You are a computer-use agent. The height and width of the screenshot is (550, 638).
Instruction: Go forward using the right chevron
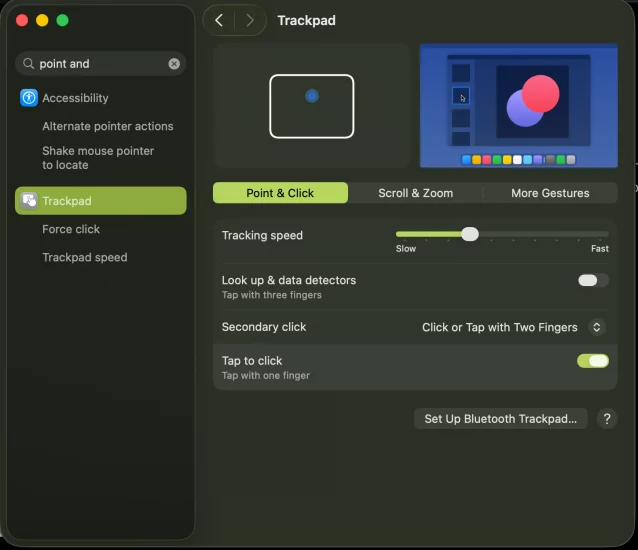tap(250, 20)
